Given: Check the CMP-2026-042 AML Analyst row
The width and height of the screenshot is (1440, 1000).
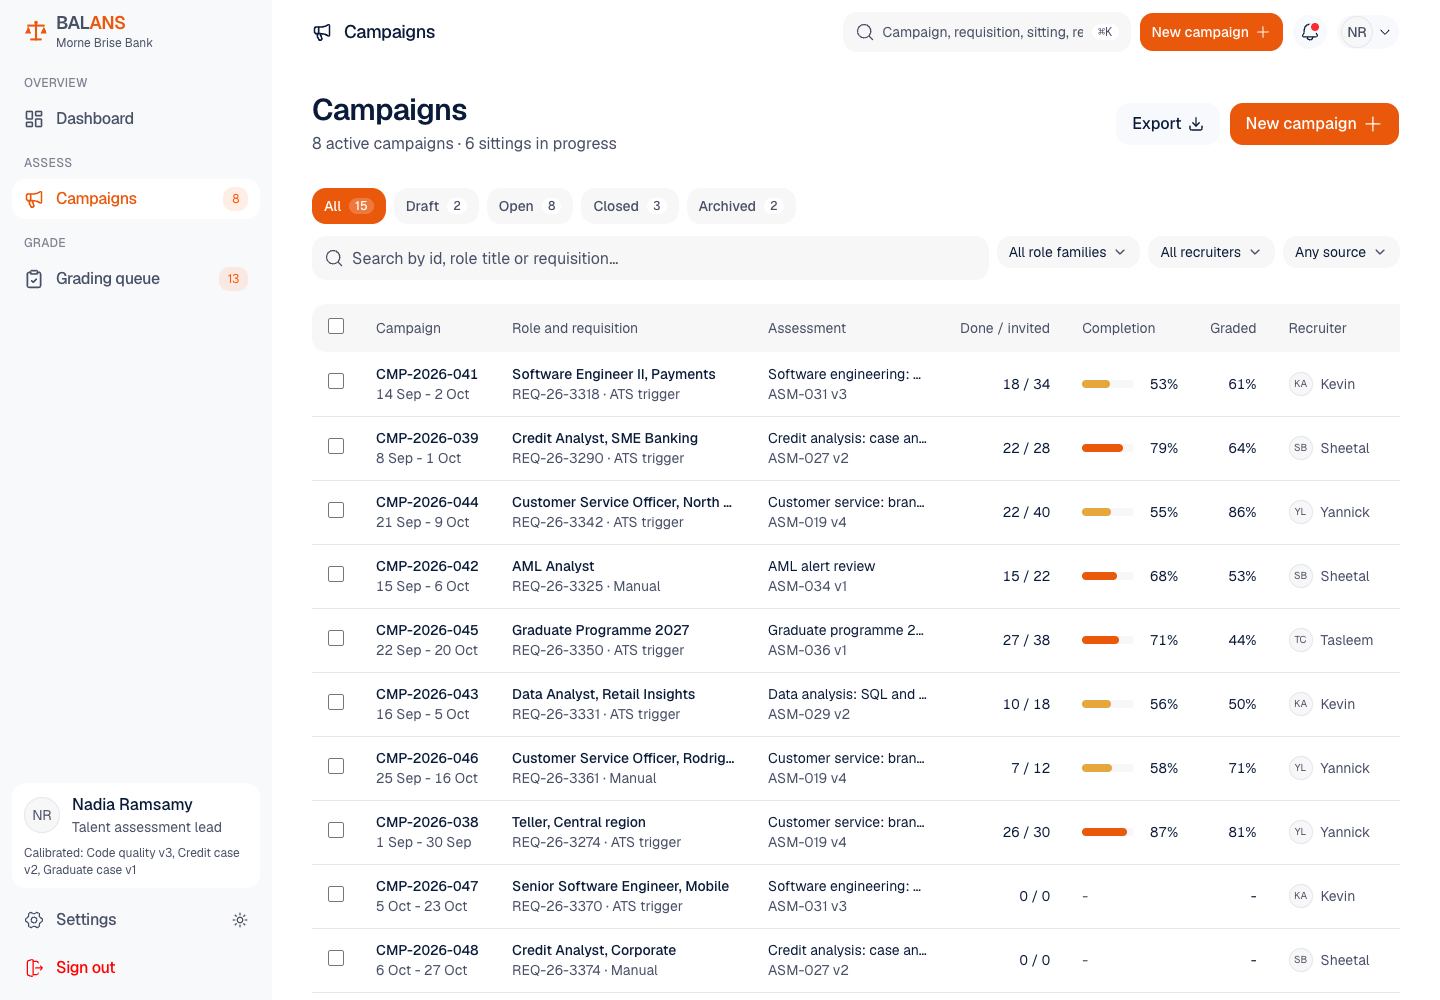Looking at the screenshot, I should click(336, 574).
